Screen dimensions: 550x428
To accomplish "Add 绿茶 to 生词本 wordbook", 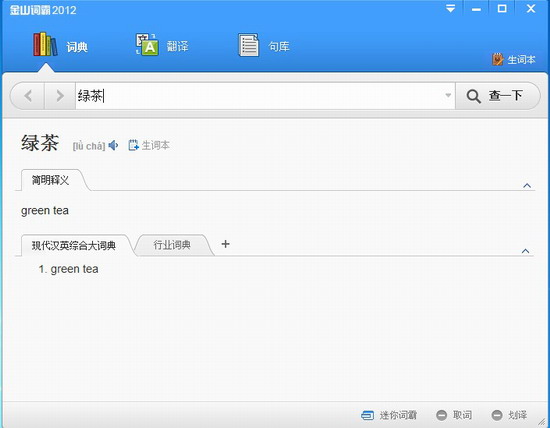I will 149,145.
